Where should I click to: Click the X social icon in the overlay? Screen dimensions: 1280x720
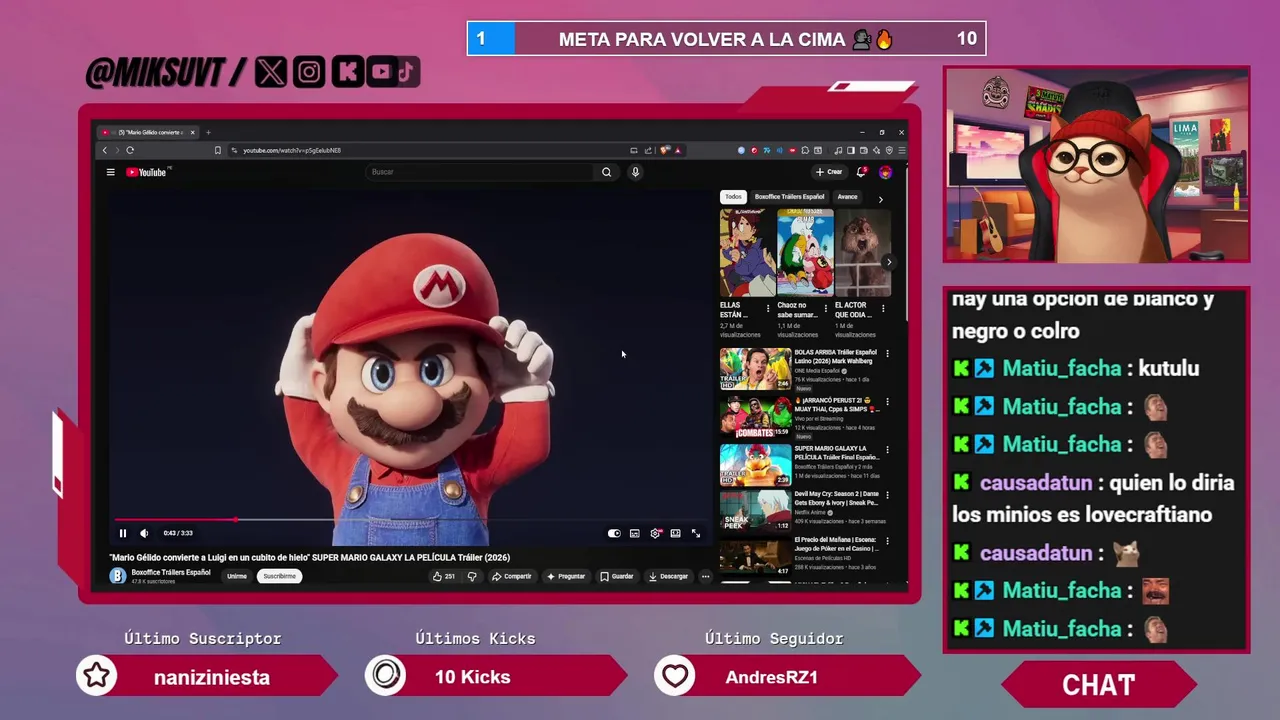271,71
